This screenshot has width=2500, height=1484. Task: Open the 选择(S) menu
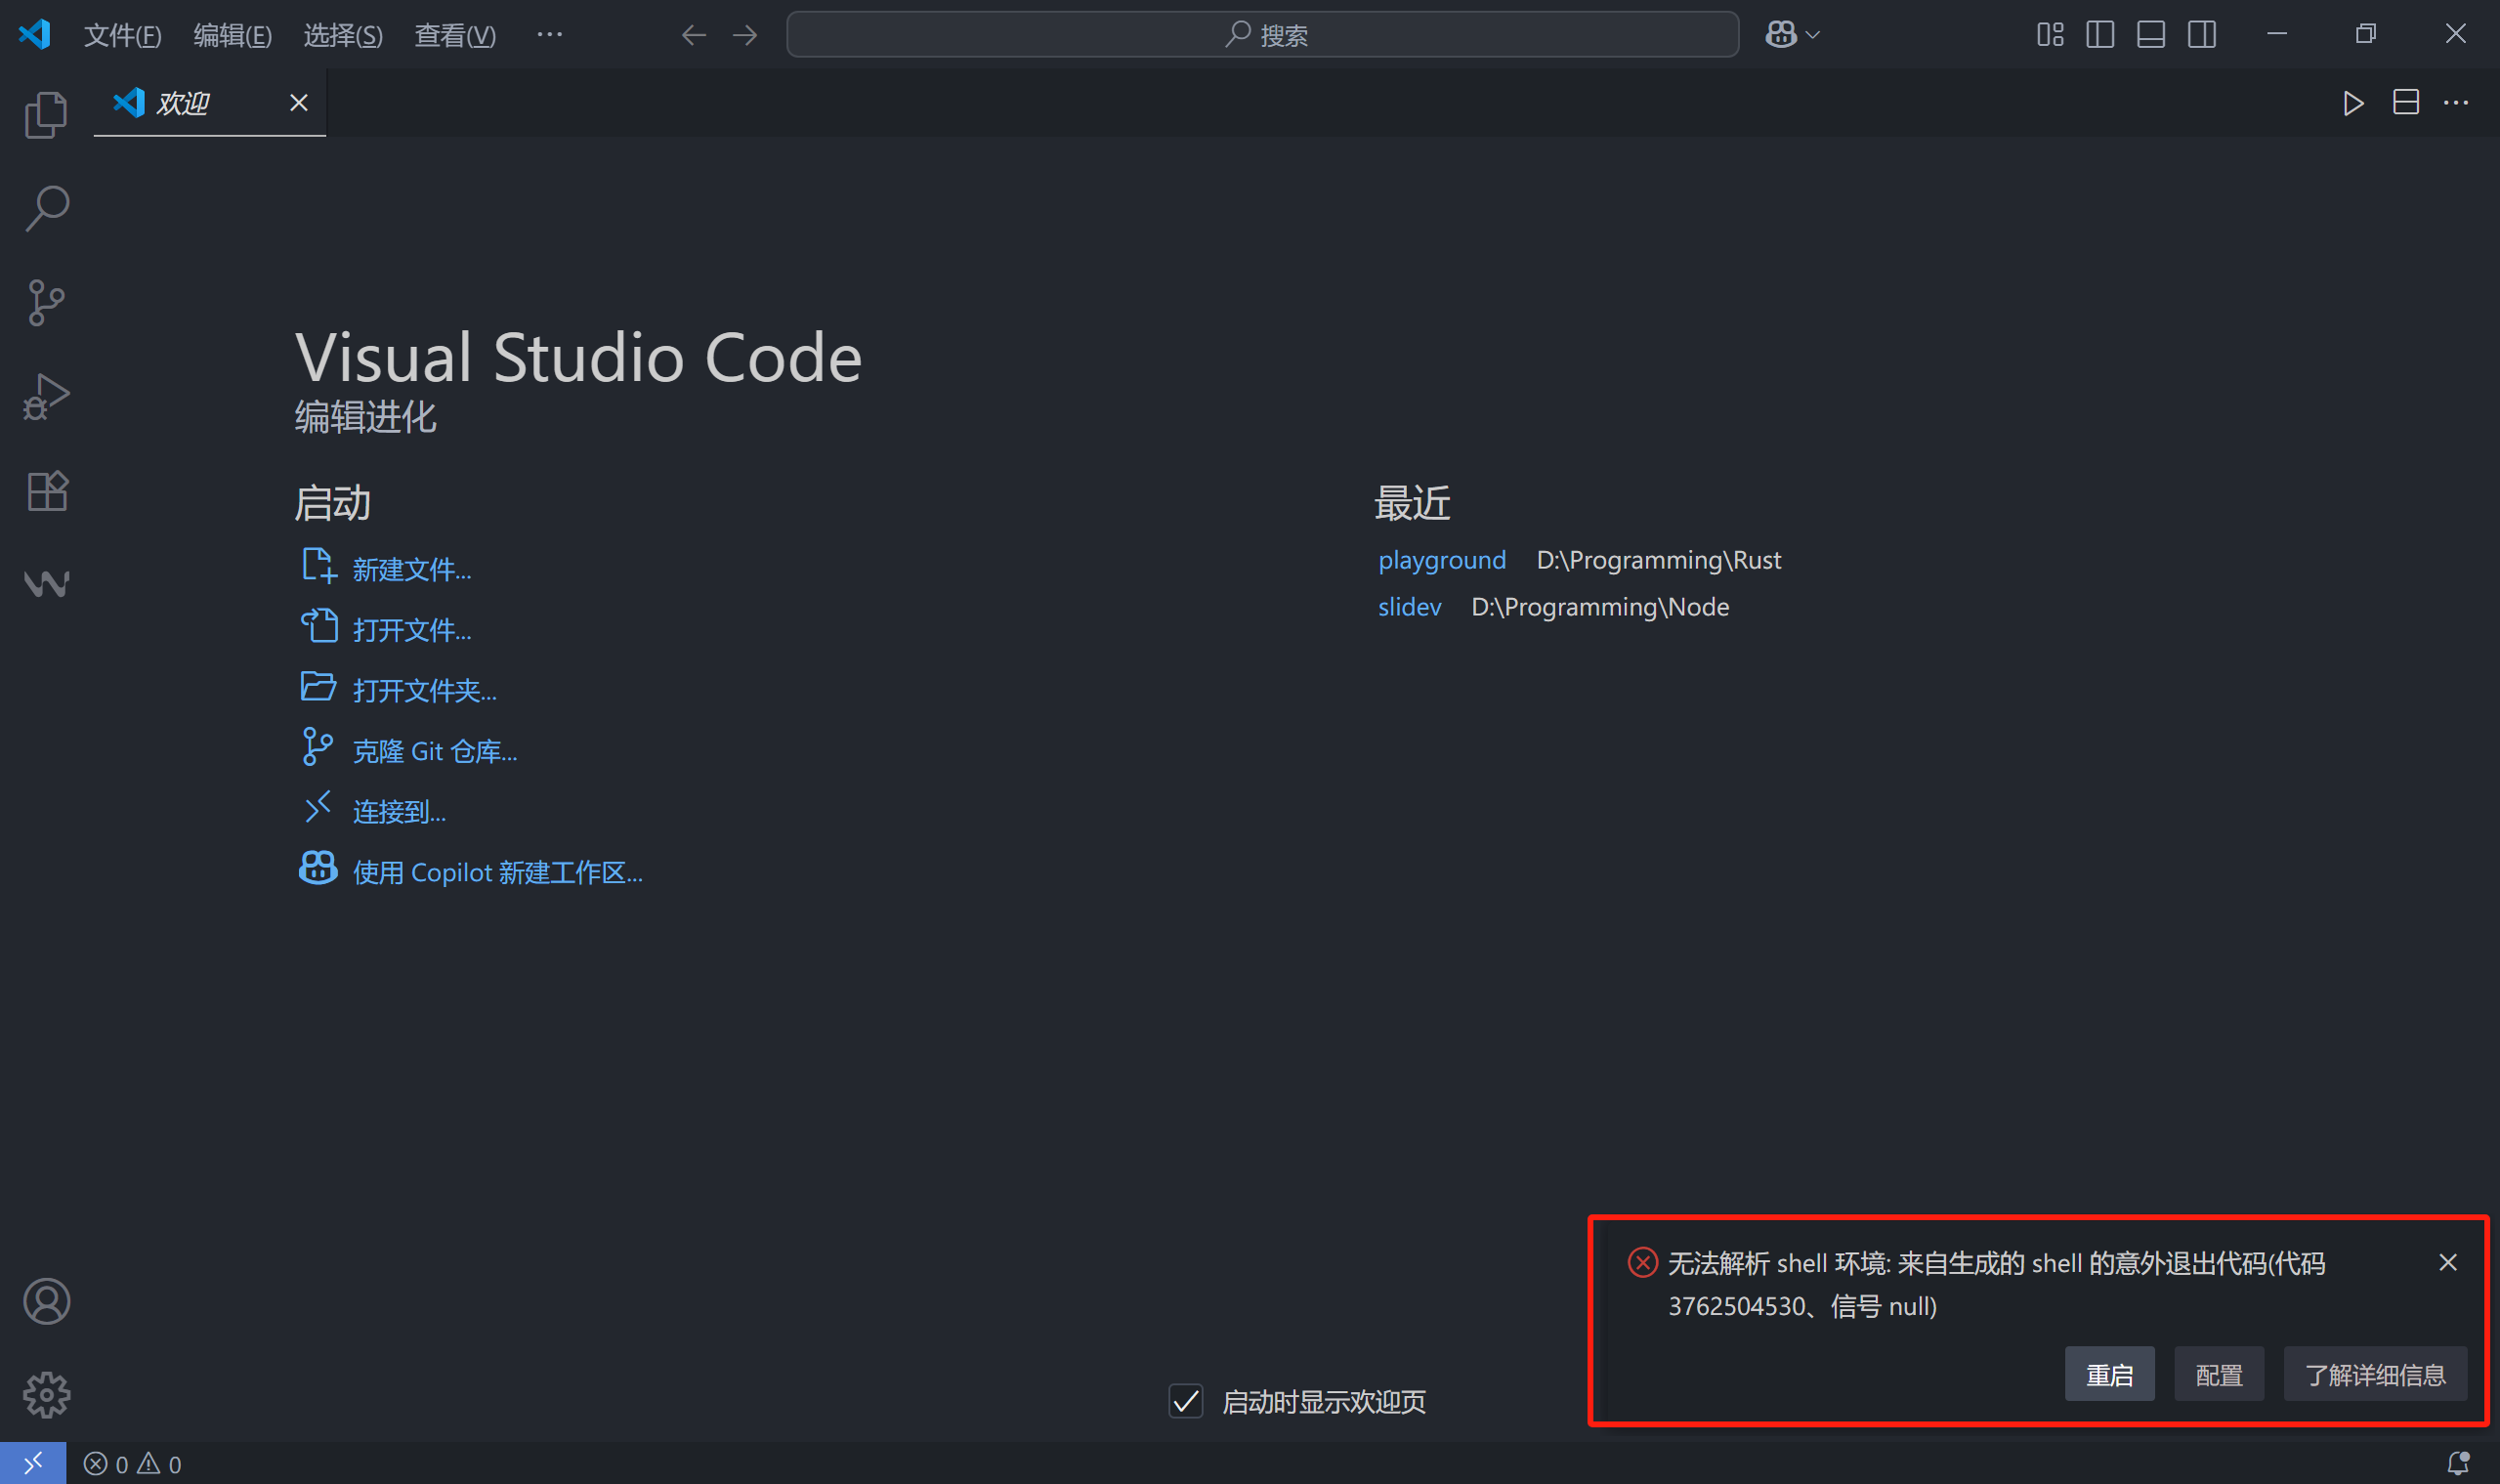(343, 36)
